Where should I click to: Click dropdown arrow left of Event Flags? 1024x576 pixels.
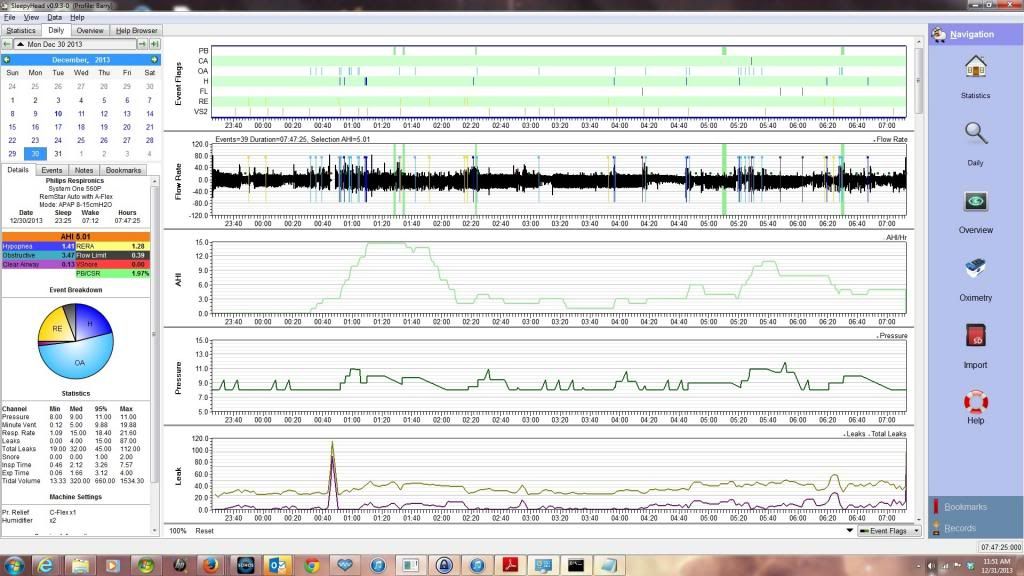(x=850, y=531)
